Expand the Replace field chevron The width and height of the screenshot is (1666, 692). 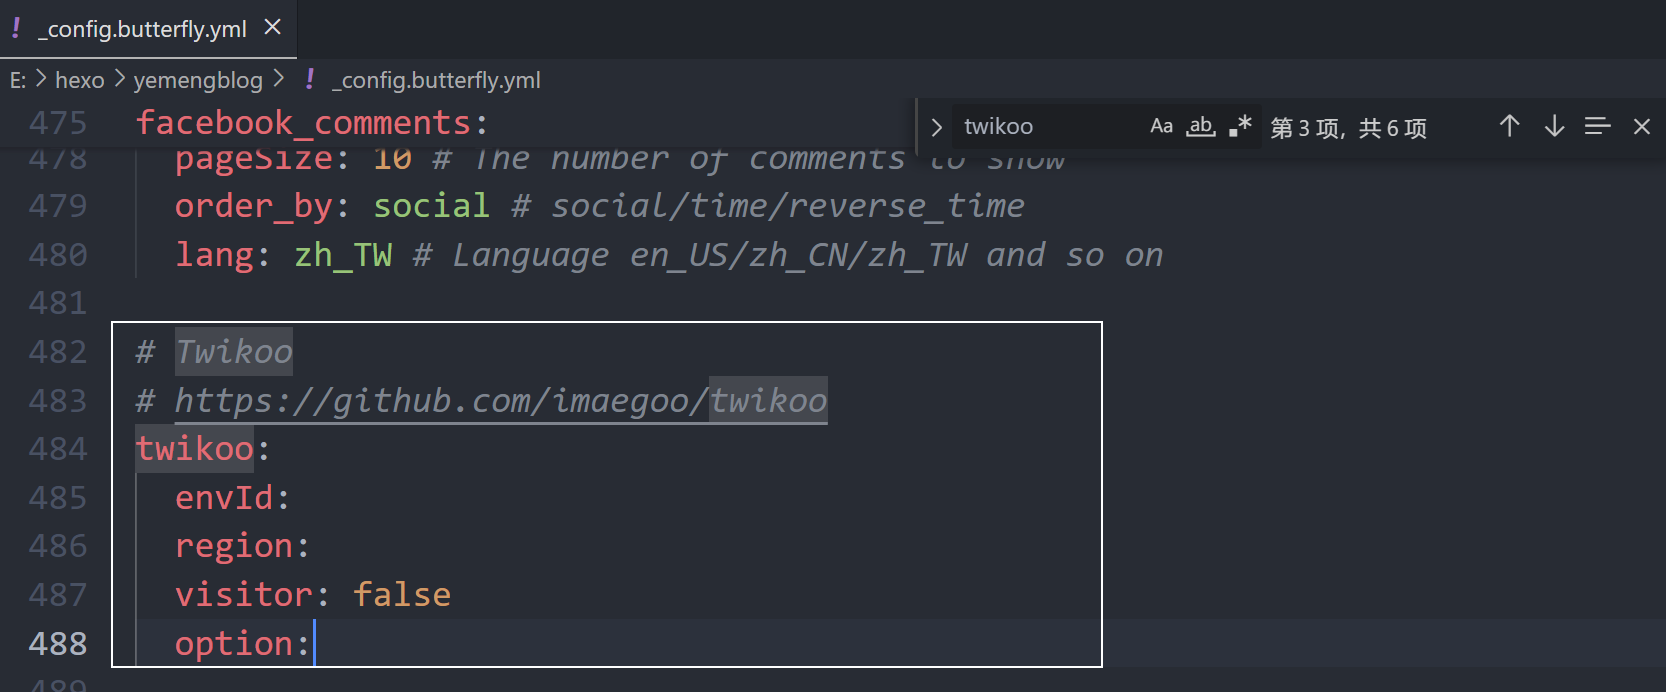[936, 127]
